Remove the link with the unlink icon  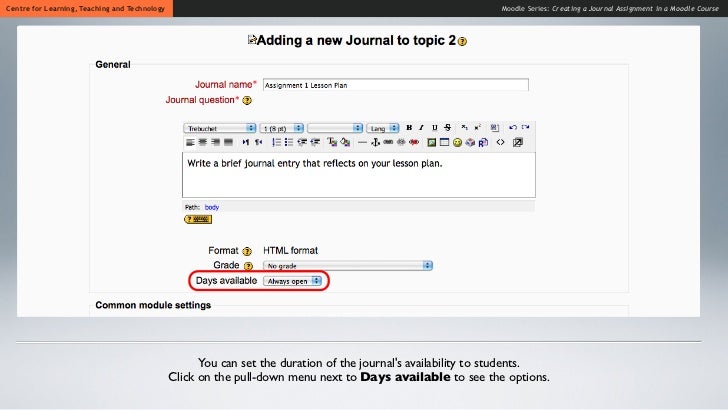(401, 142)
